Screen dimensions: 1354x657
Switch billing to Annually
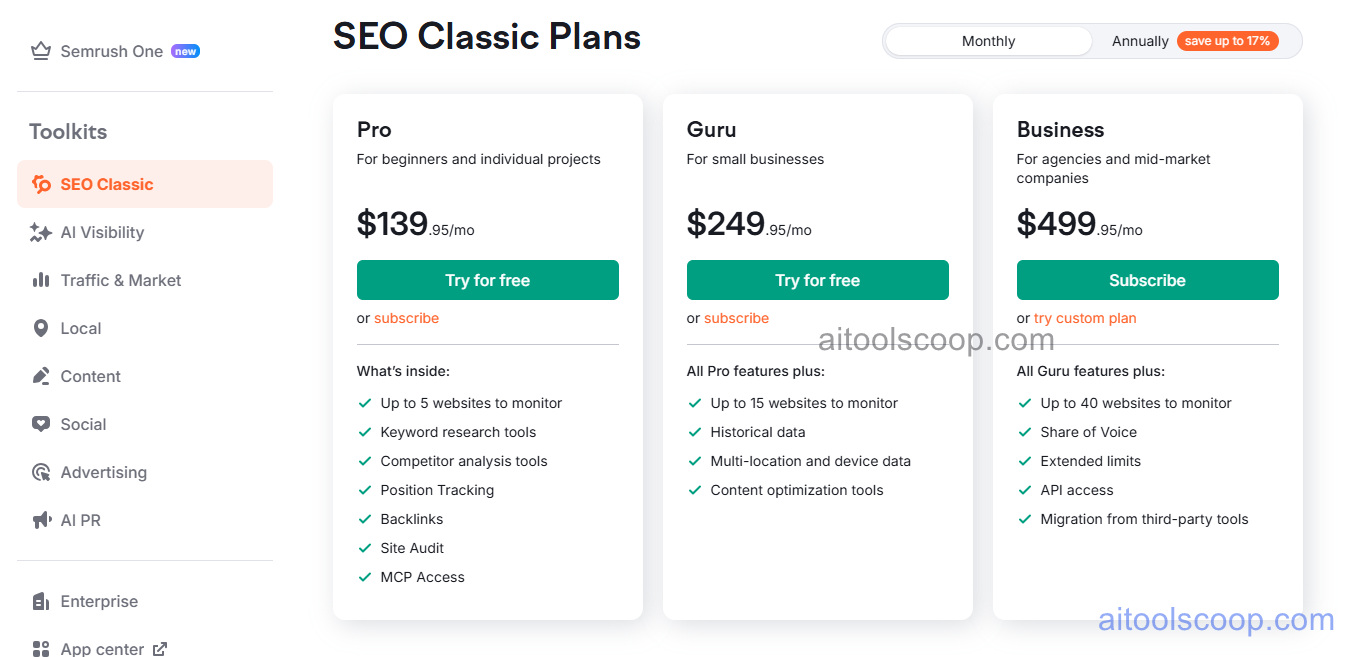pos(1140,41)
